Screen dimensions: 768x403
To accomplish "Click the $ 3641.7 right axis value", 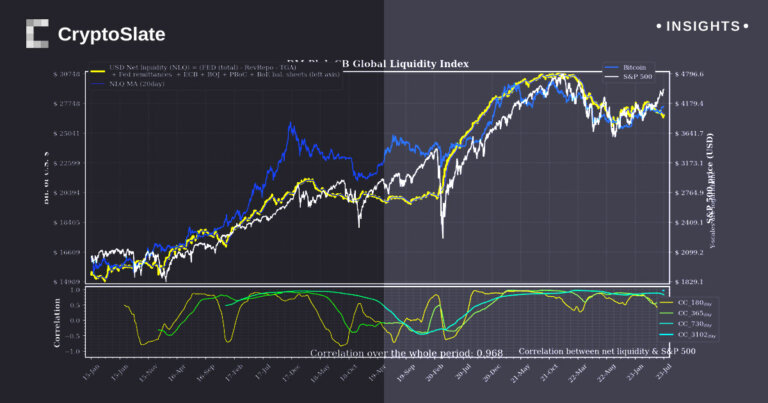I will point(689,133).
